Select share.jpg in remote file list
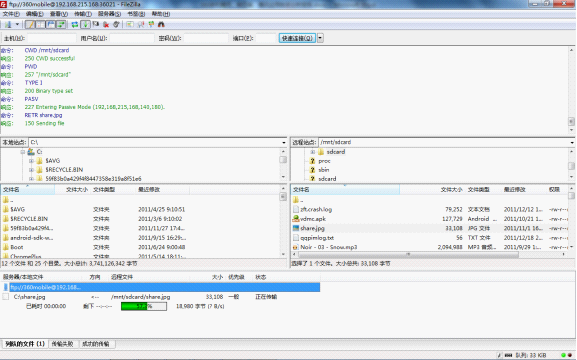 click(312, 228)
